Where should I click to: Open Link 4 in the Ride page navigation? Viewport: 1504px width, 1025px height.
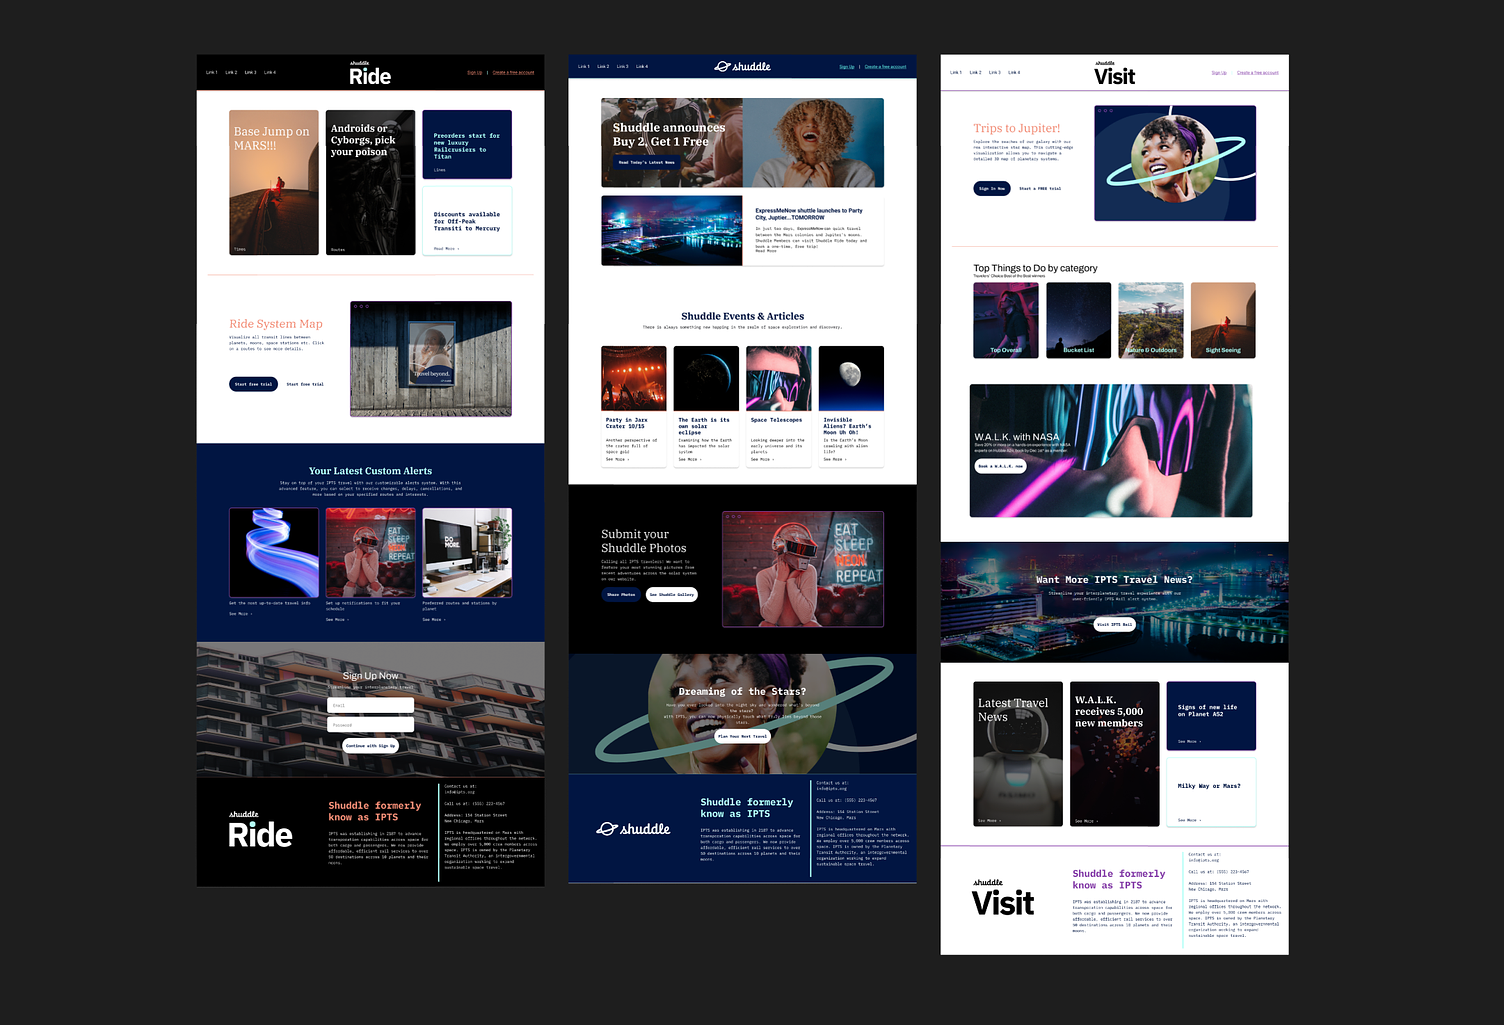click(270, 72)
